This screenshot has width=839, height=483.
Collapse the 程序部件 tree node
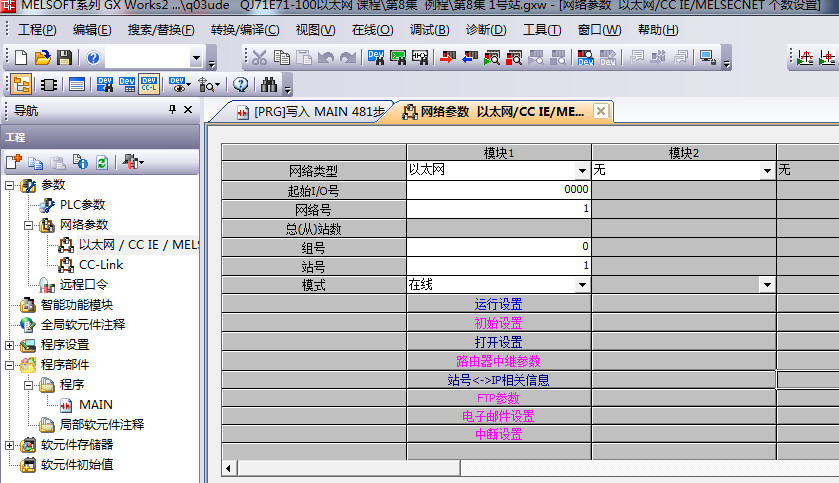click(x=10, y=365)
